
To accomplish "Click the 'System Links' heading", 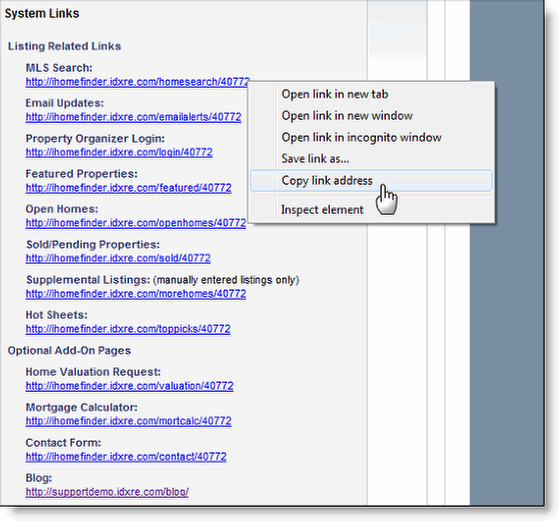I will click(x=42, y=14).
